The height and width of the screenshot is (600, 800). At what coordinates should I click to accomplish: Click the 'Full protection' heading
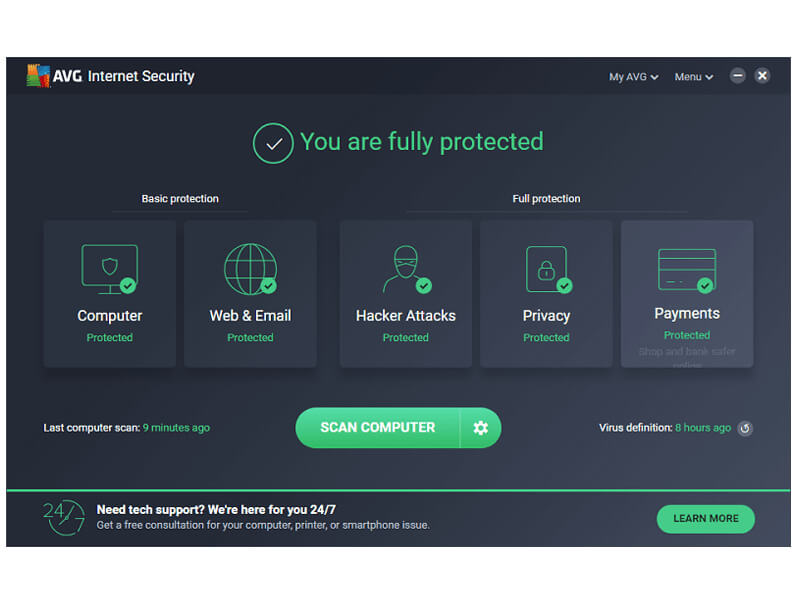[x=546, y=198]
